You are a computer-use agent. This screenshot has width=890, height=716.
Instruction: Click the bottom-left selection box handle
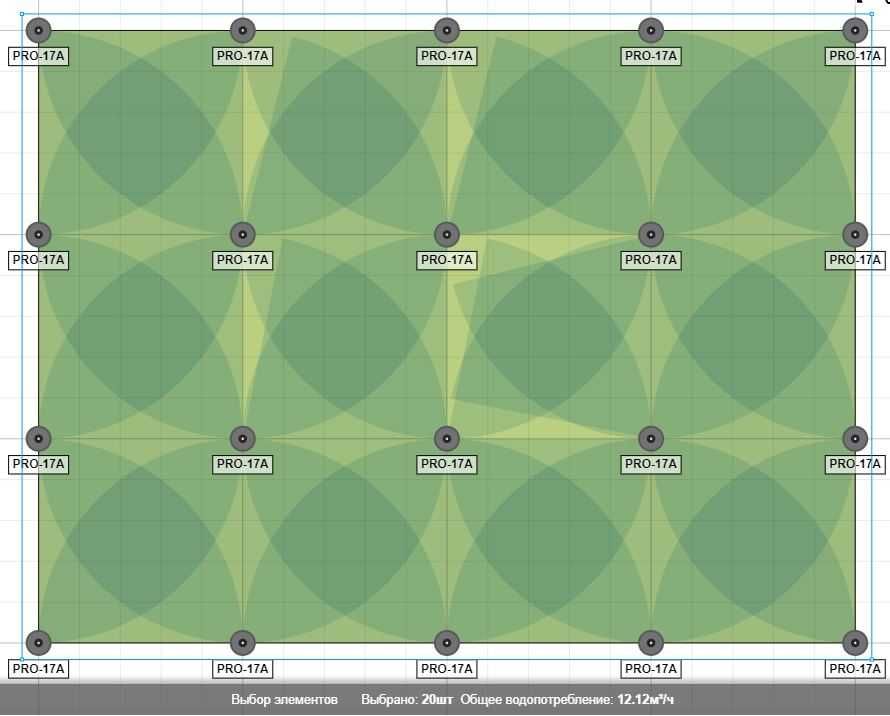(x=22, y=659)
